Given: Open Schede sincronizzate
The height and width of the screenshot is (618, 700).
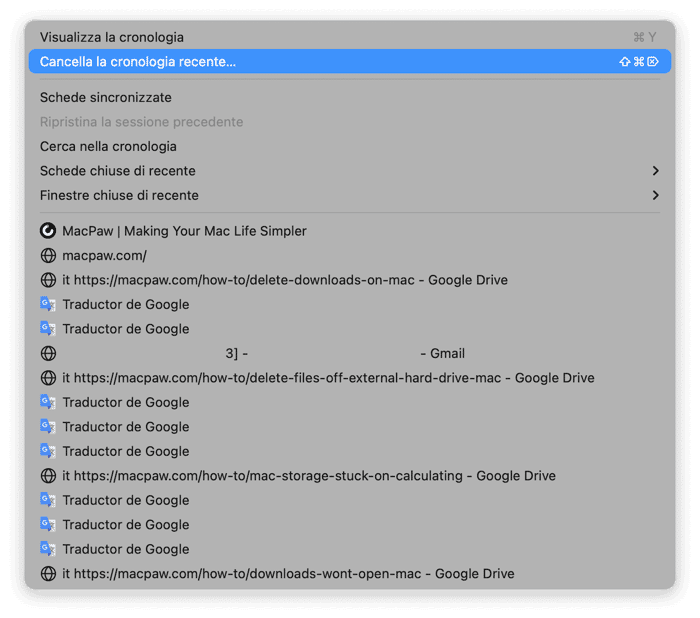Looking at the screenshot, I should tap(350, 97).
